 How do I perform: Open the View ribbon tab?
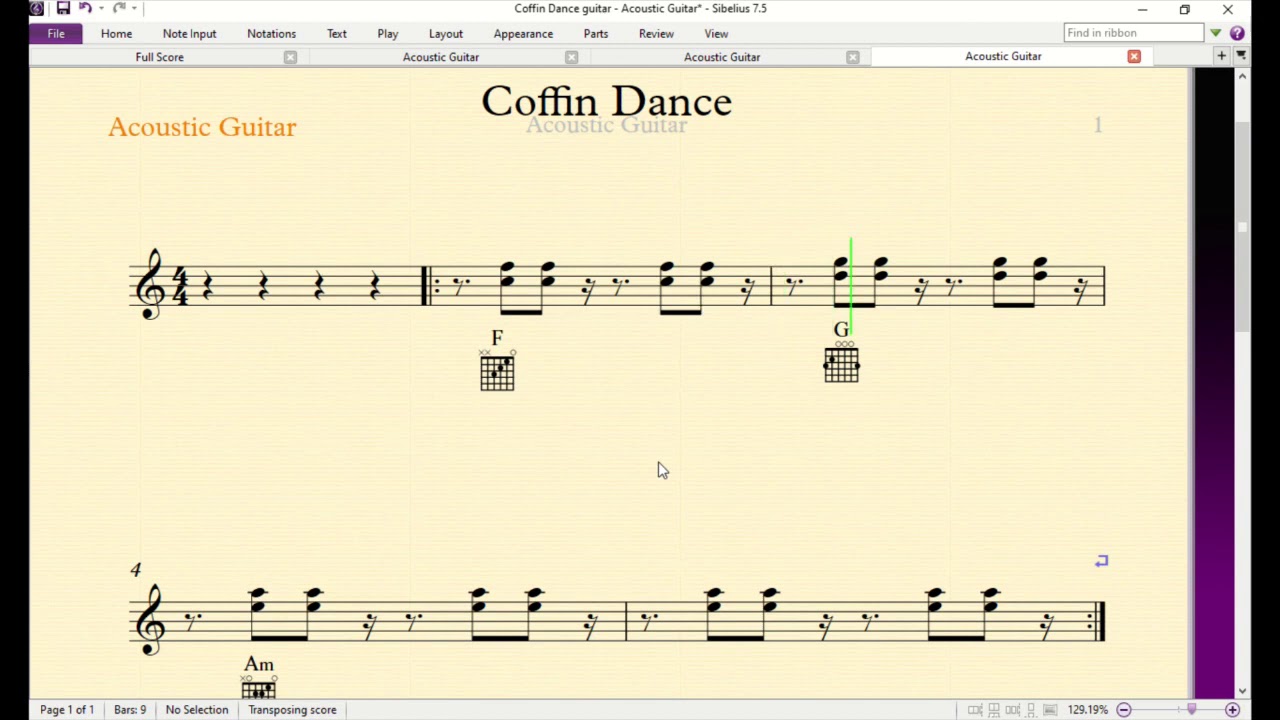716,34
